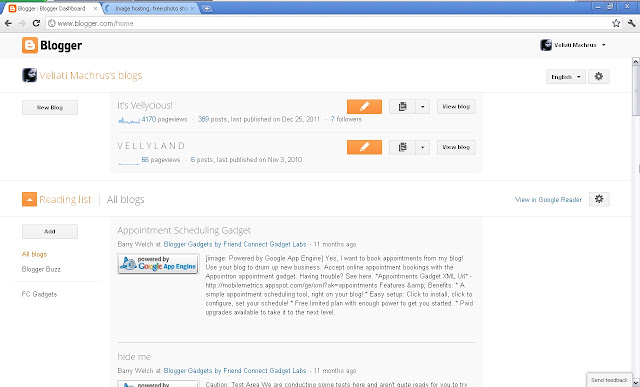Close the Blogger Dashboard tab
640x387 pixels.
[x=96, y=8]
